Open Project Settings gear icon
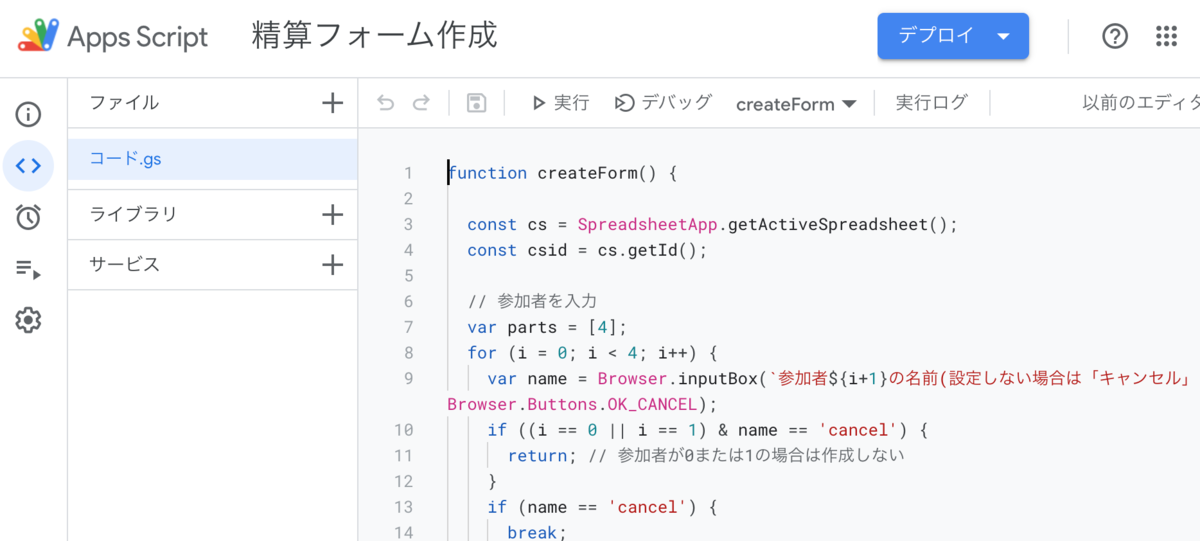The width and height of the screenshot is (1200, 541). point(28,320)
